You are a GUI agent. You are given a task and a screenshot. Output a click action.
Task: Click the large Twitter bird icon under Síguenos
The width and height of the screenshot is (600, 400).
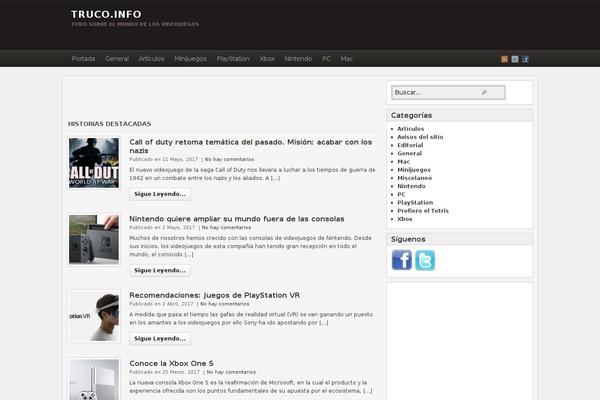tap(425, 260)
